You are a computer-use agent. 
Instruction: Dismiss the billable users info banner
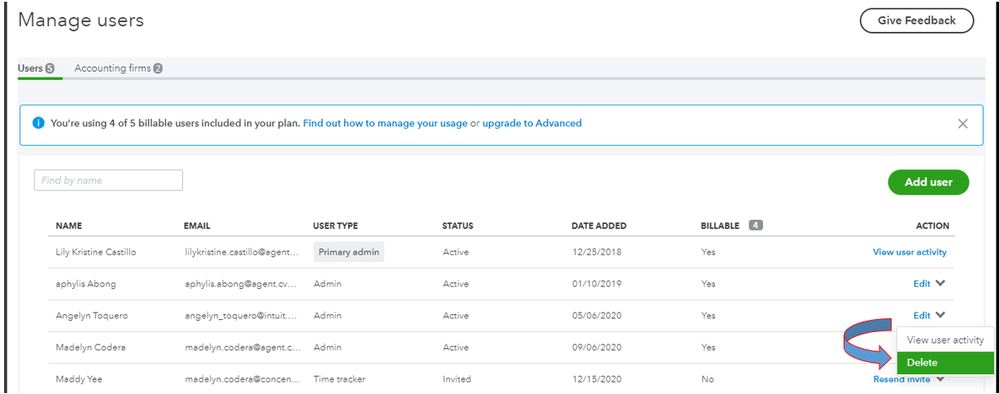[963, 124]
